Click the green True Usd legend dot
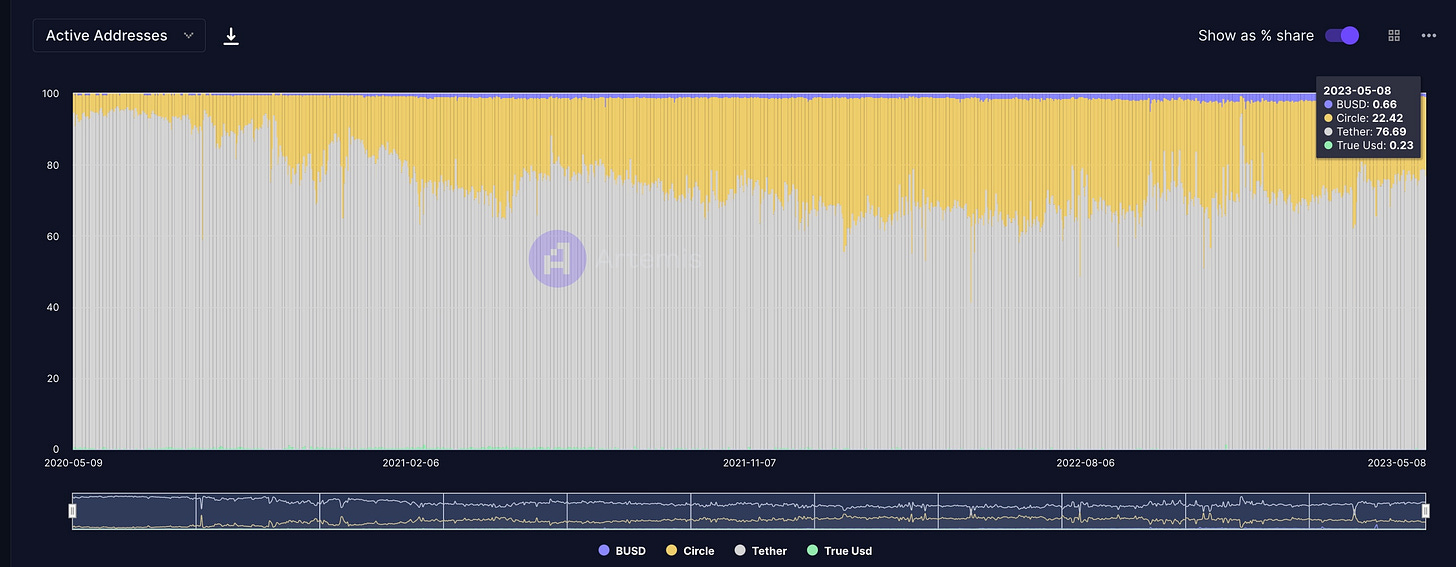The height and width of the screenshot is (567, 1456). (x=812, y=551)
